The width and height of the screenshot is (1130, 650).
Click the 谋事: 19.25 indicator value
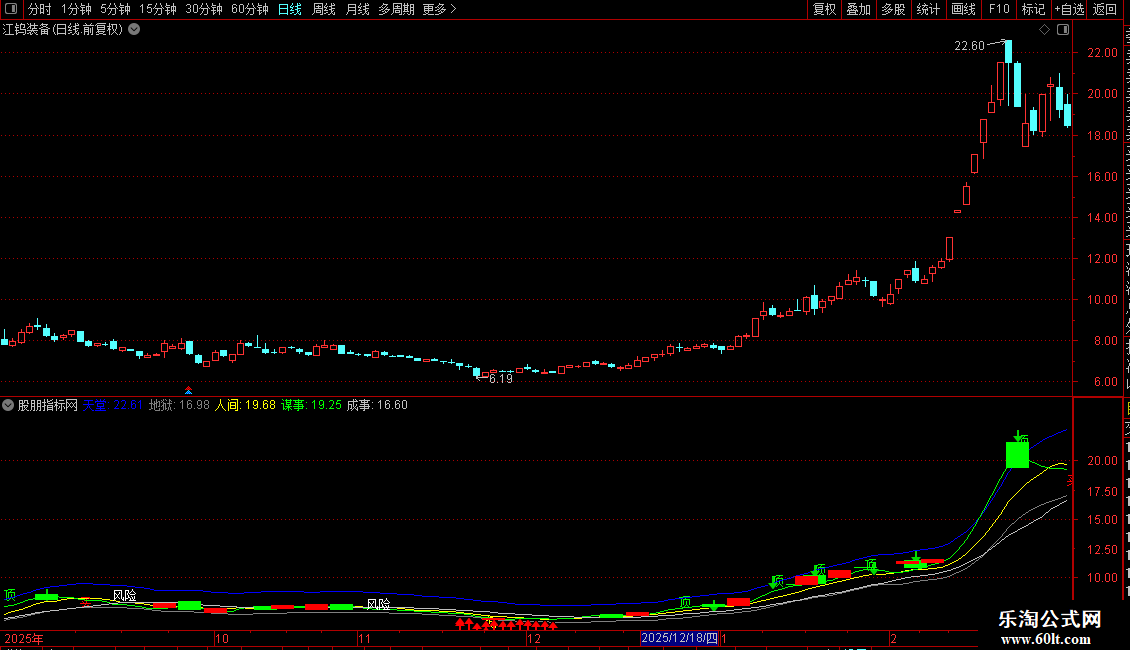[x=311, y=405]
